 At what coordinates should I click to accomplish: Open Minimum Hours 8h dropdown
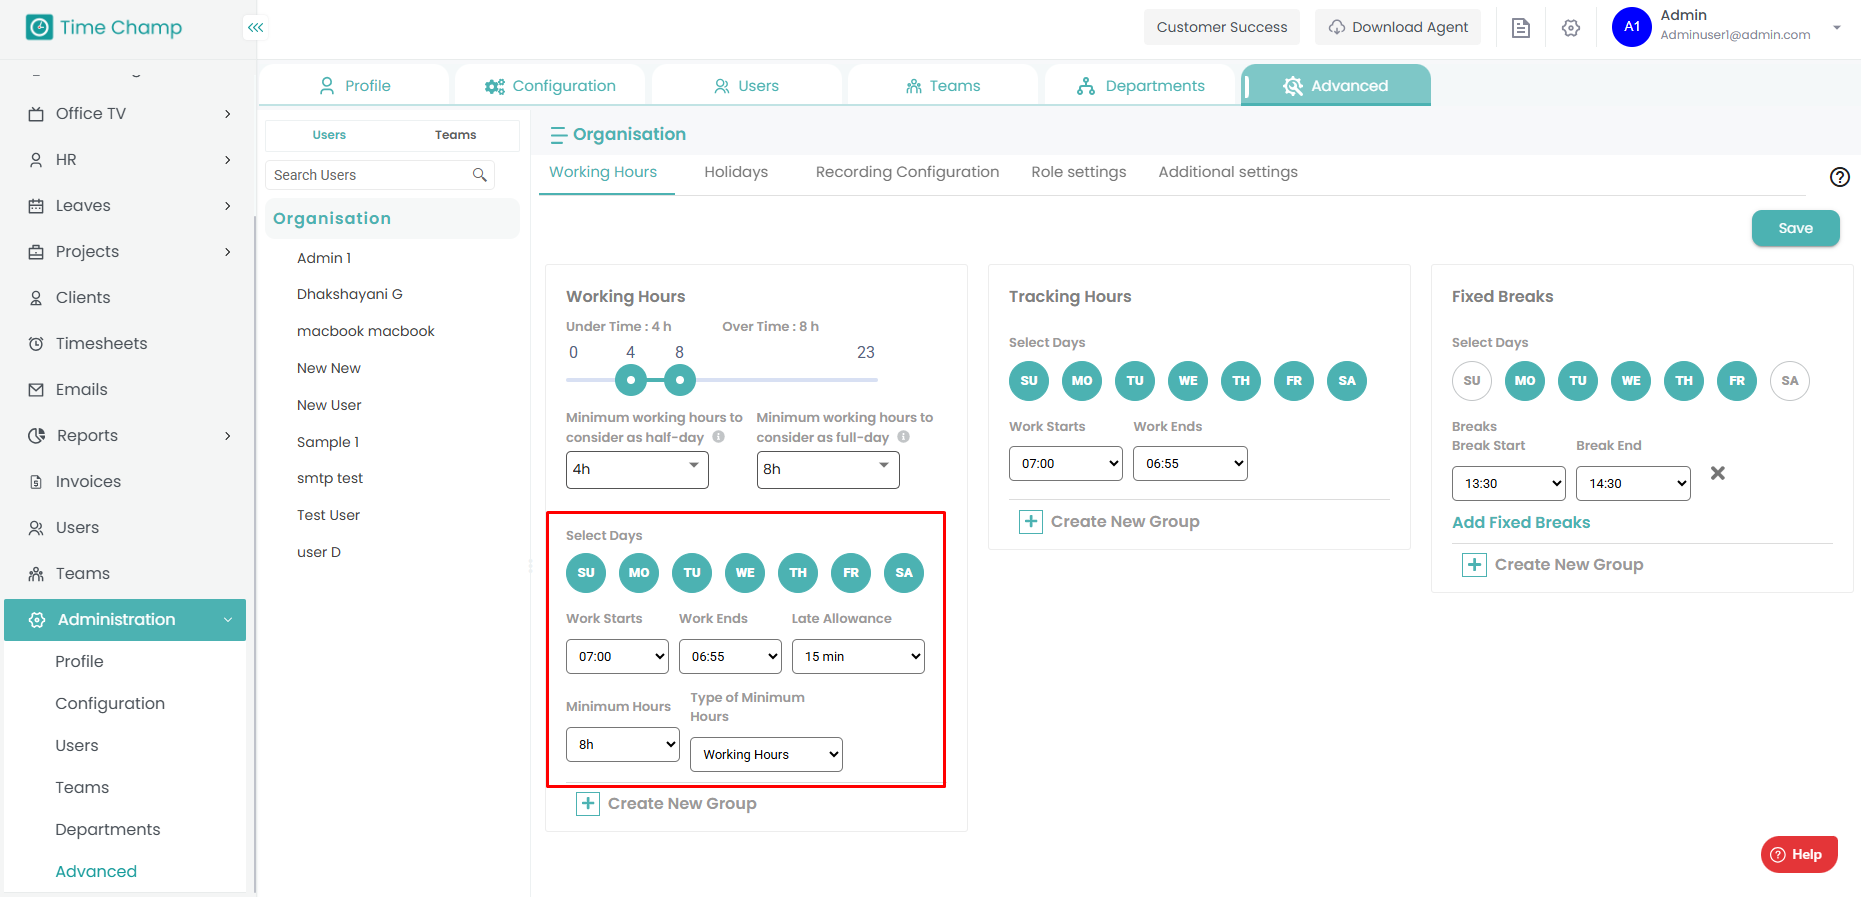[623, 745]
